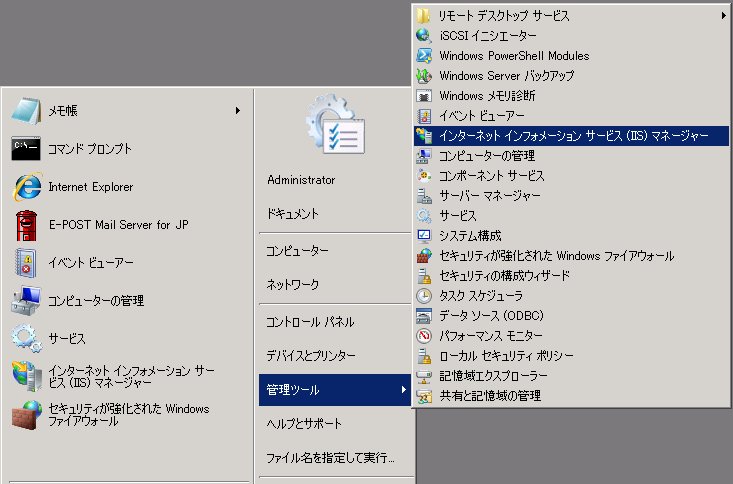Click pinned Windows ファイアウォール brick icon in left pane
This screenshot has width=733, height=484.
(x=27, y=414)
